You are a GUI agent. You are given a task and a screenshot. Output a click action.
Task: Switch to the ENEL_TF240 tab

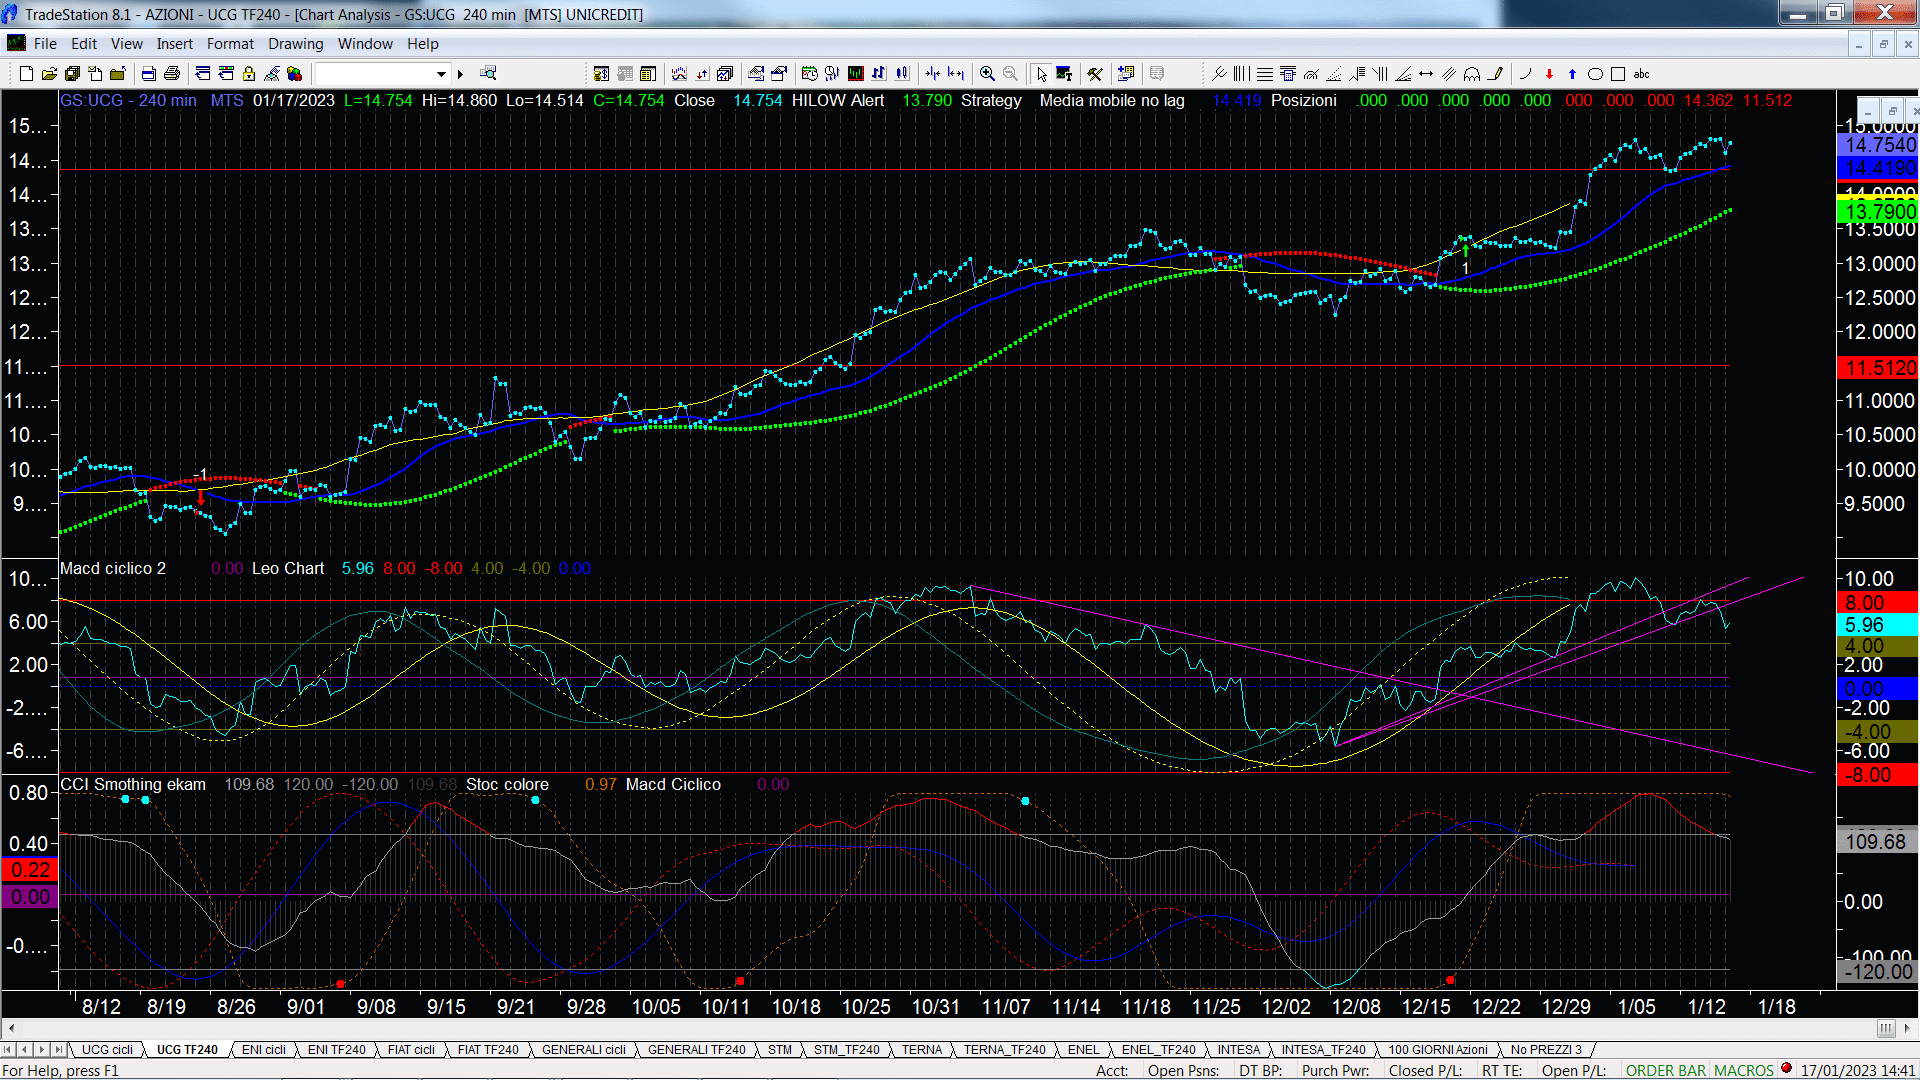(1158, 1050)
